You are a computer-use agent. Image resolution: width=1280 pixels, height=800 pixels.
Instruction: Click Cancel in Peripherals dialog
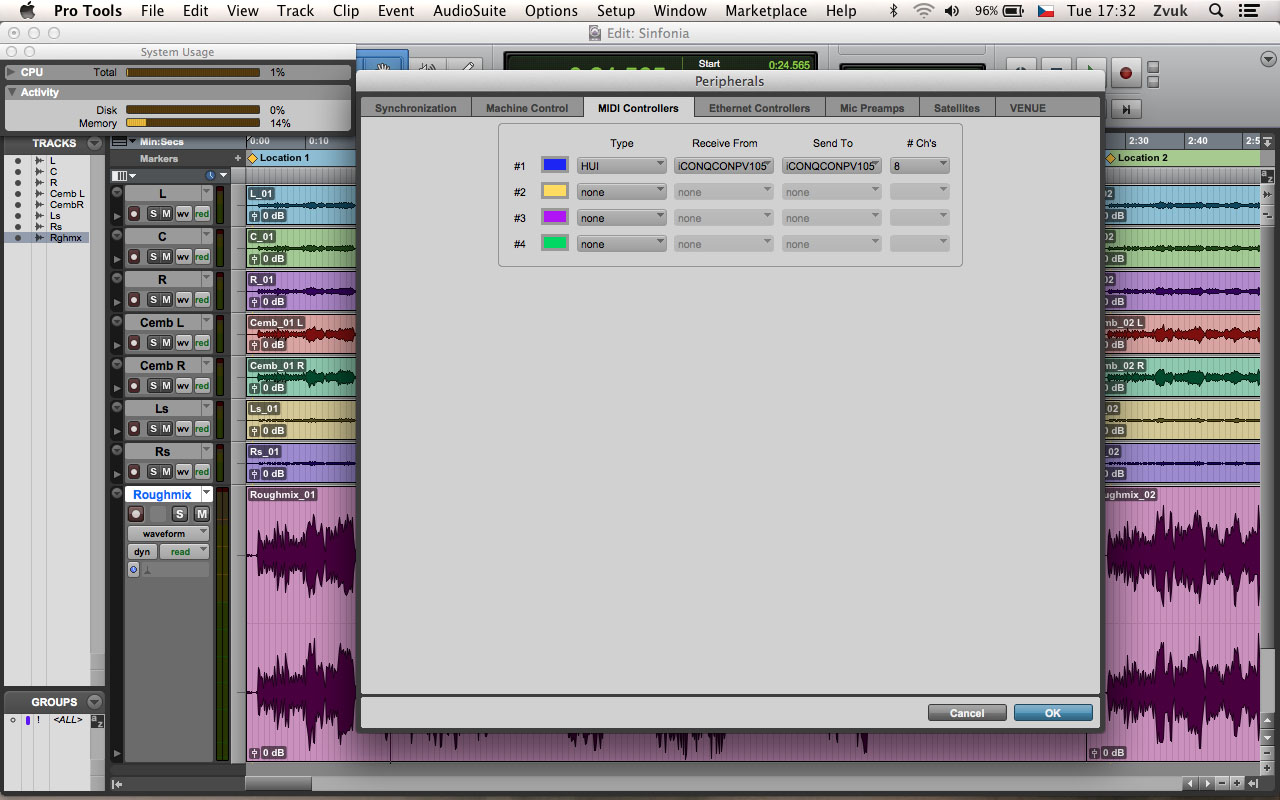[966, 713]
